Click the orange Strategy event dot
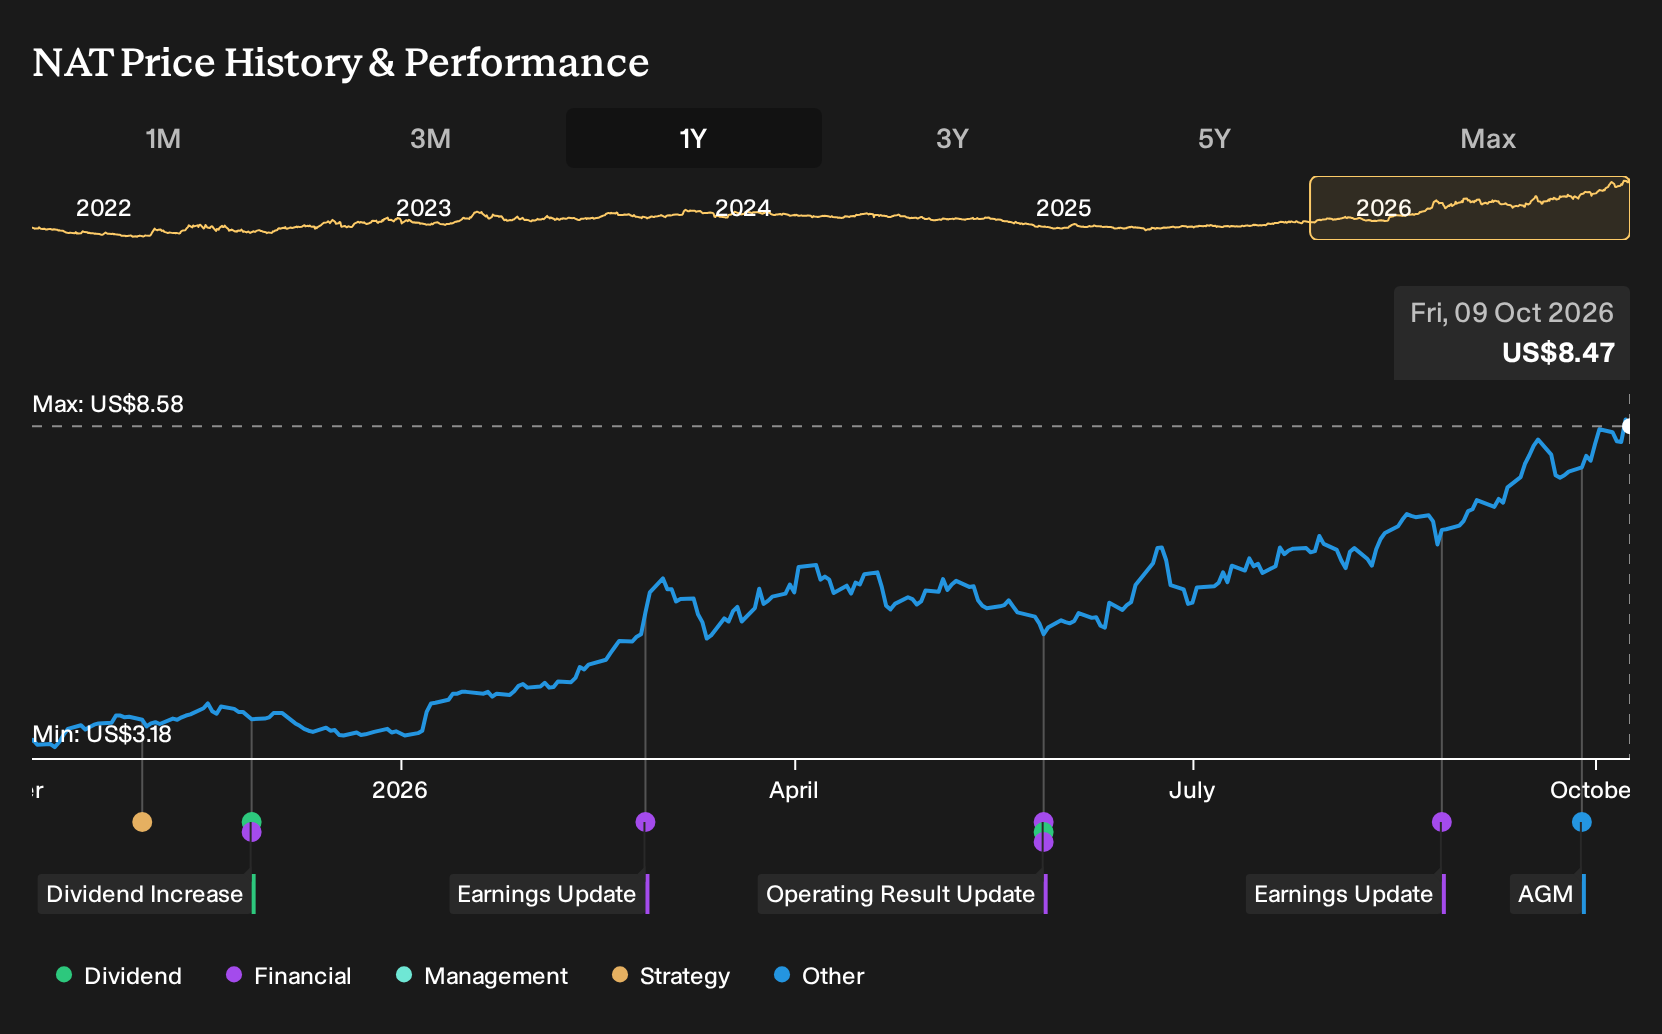The width and height of the screenshot is (1662, 1034). [142, 822]
